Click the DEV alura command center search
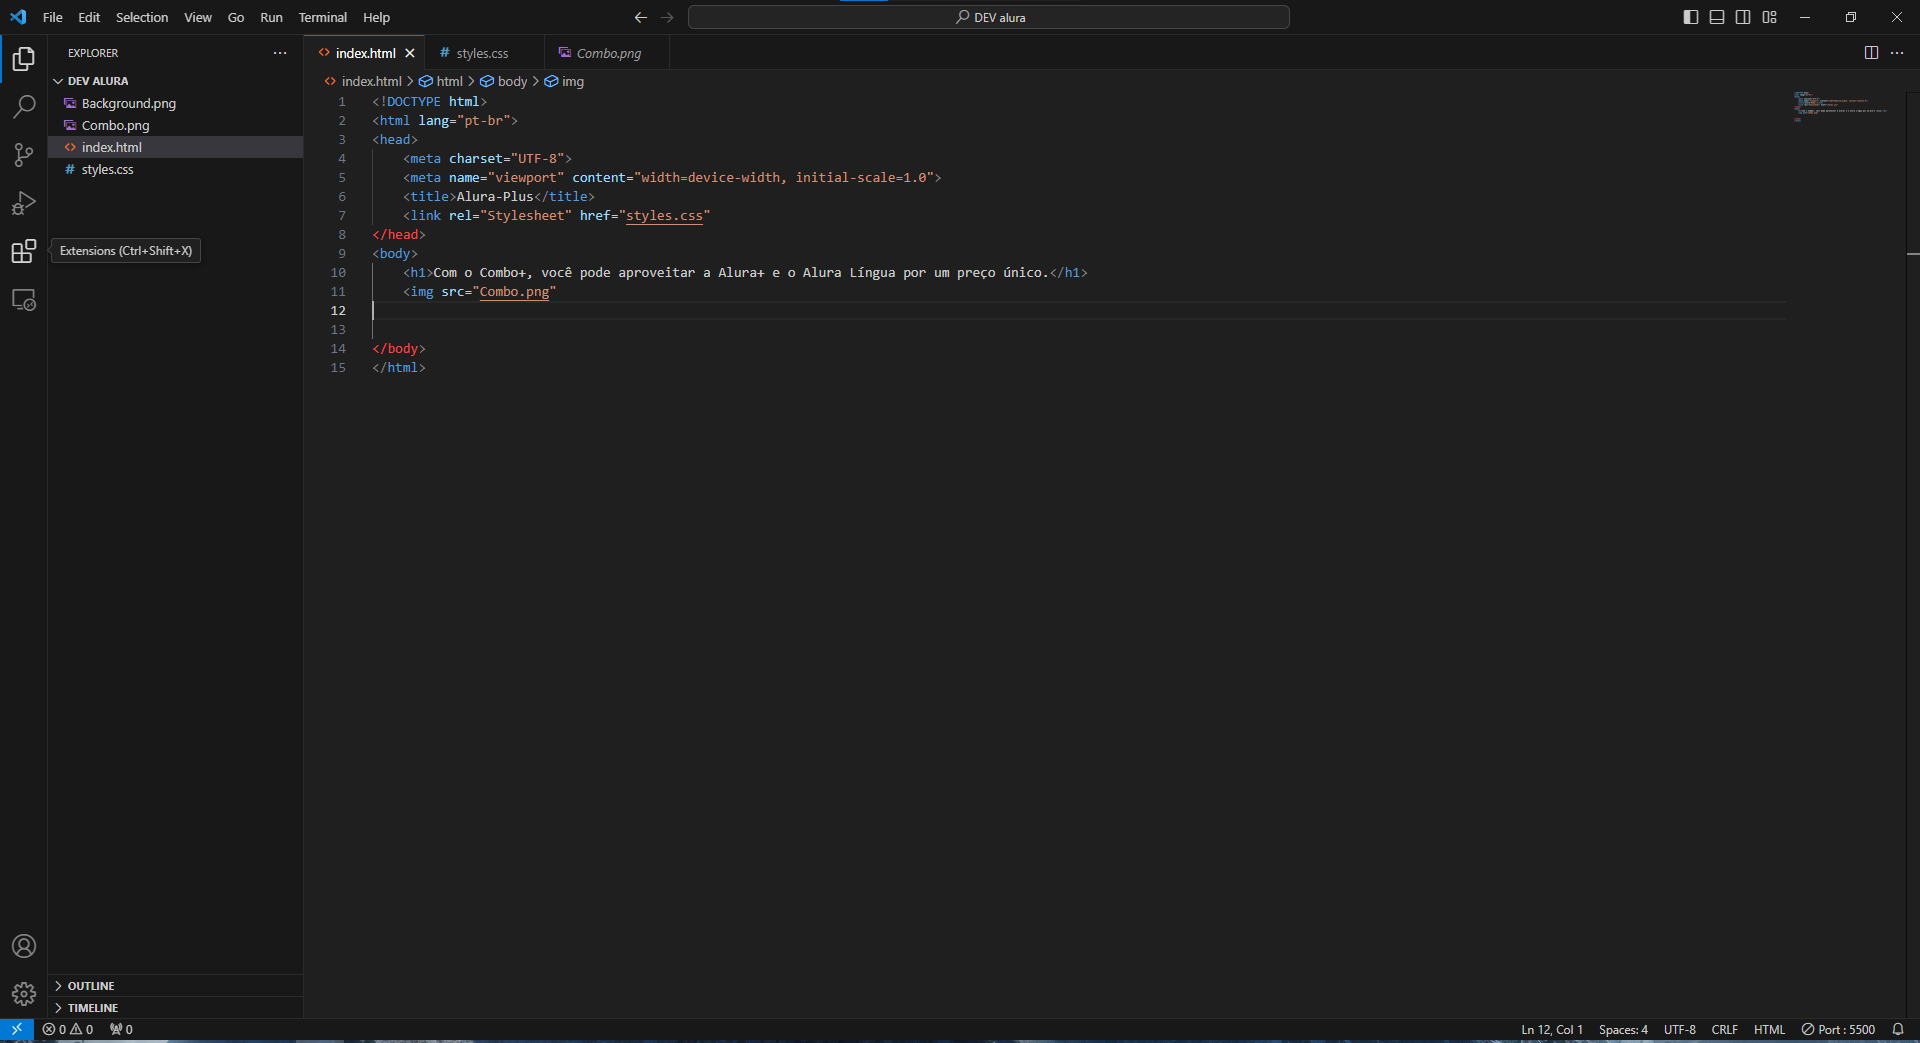 click(988, 17)
